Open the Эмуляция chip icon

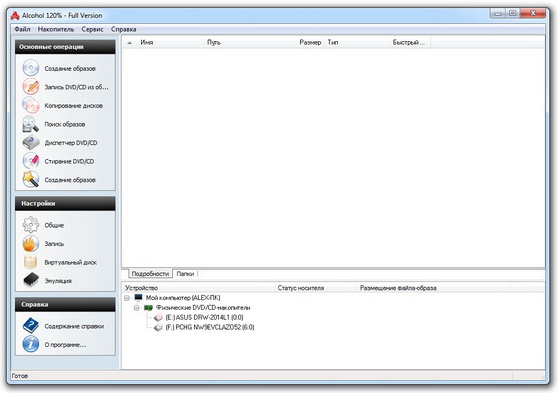[31, 280]
